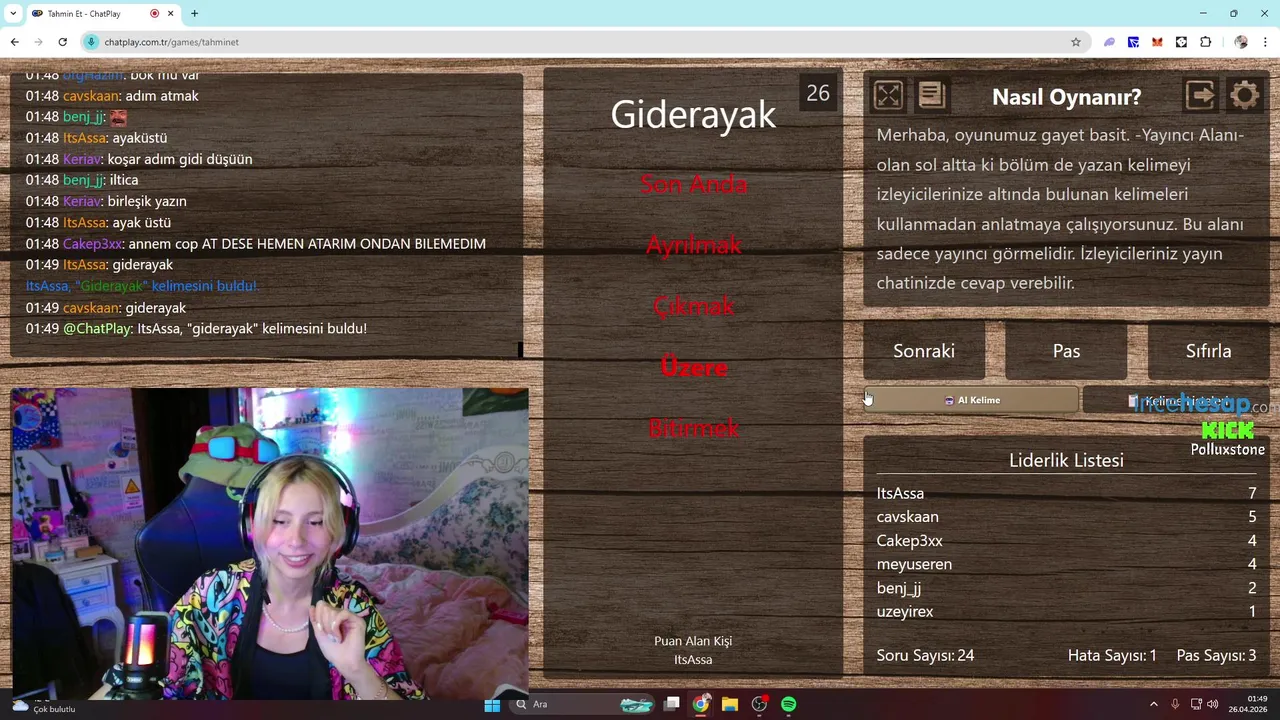Viewport: 1280px width, 720px height.
Task: Click the browser back arrow
Action: coord(14,42)
